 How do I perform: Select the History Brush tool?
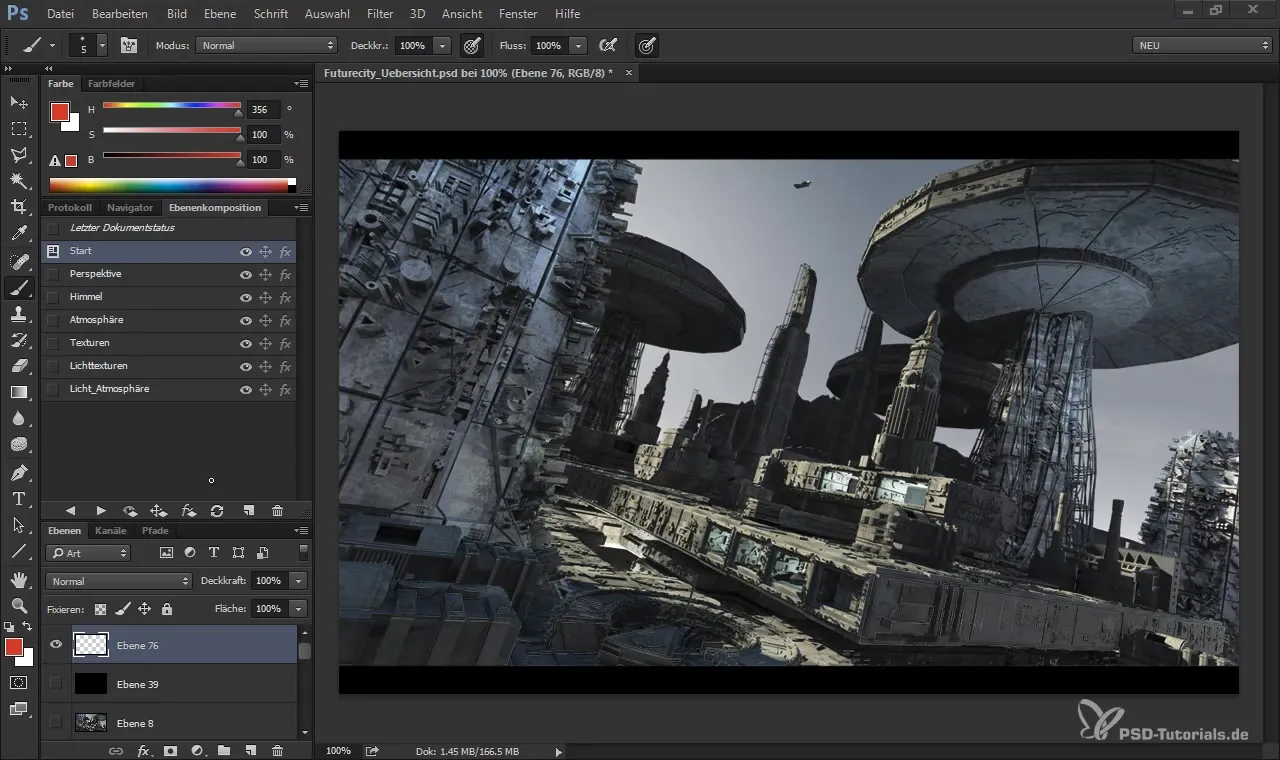19,340
